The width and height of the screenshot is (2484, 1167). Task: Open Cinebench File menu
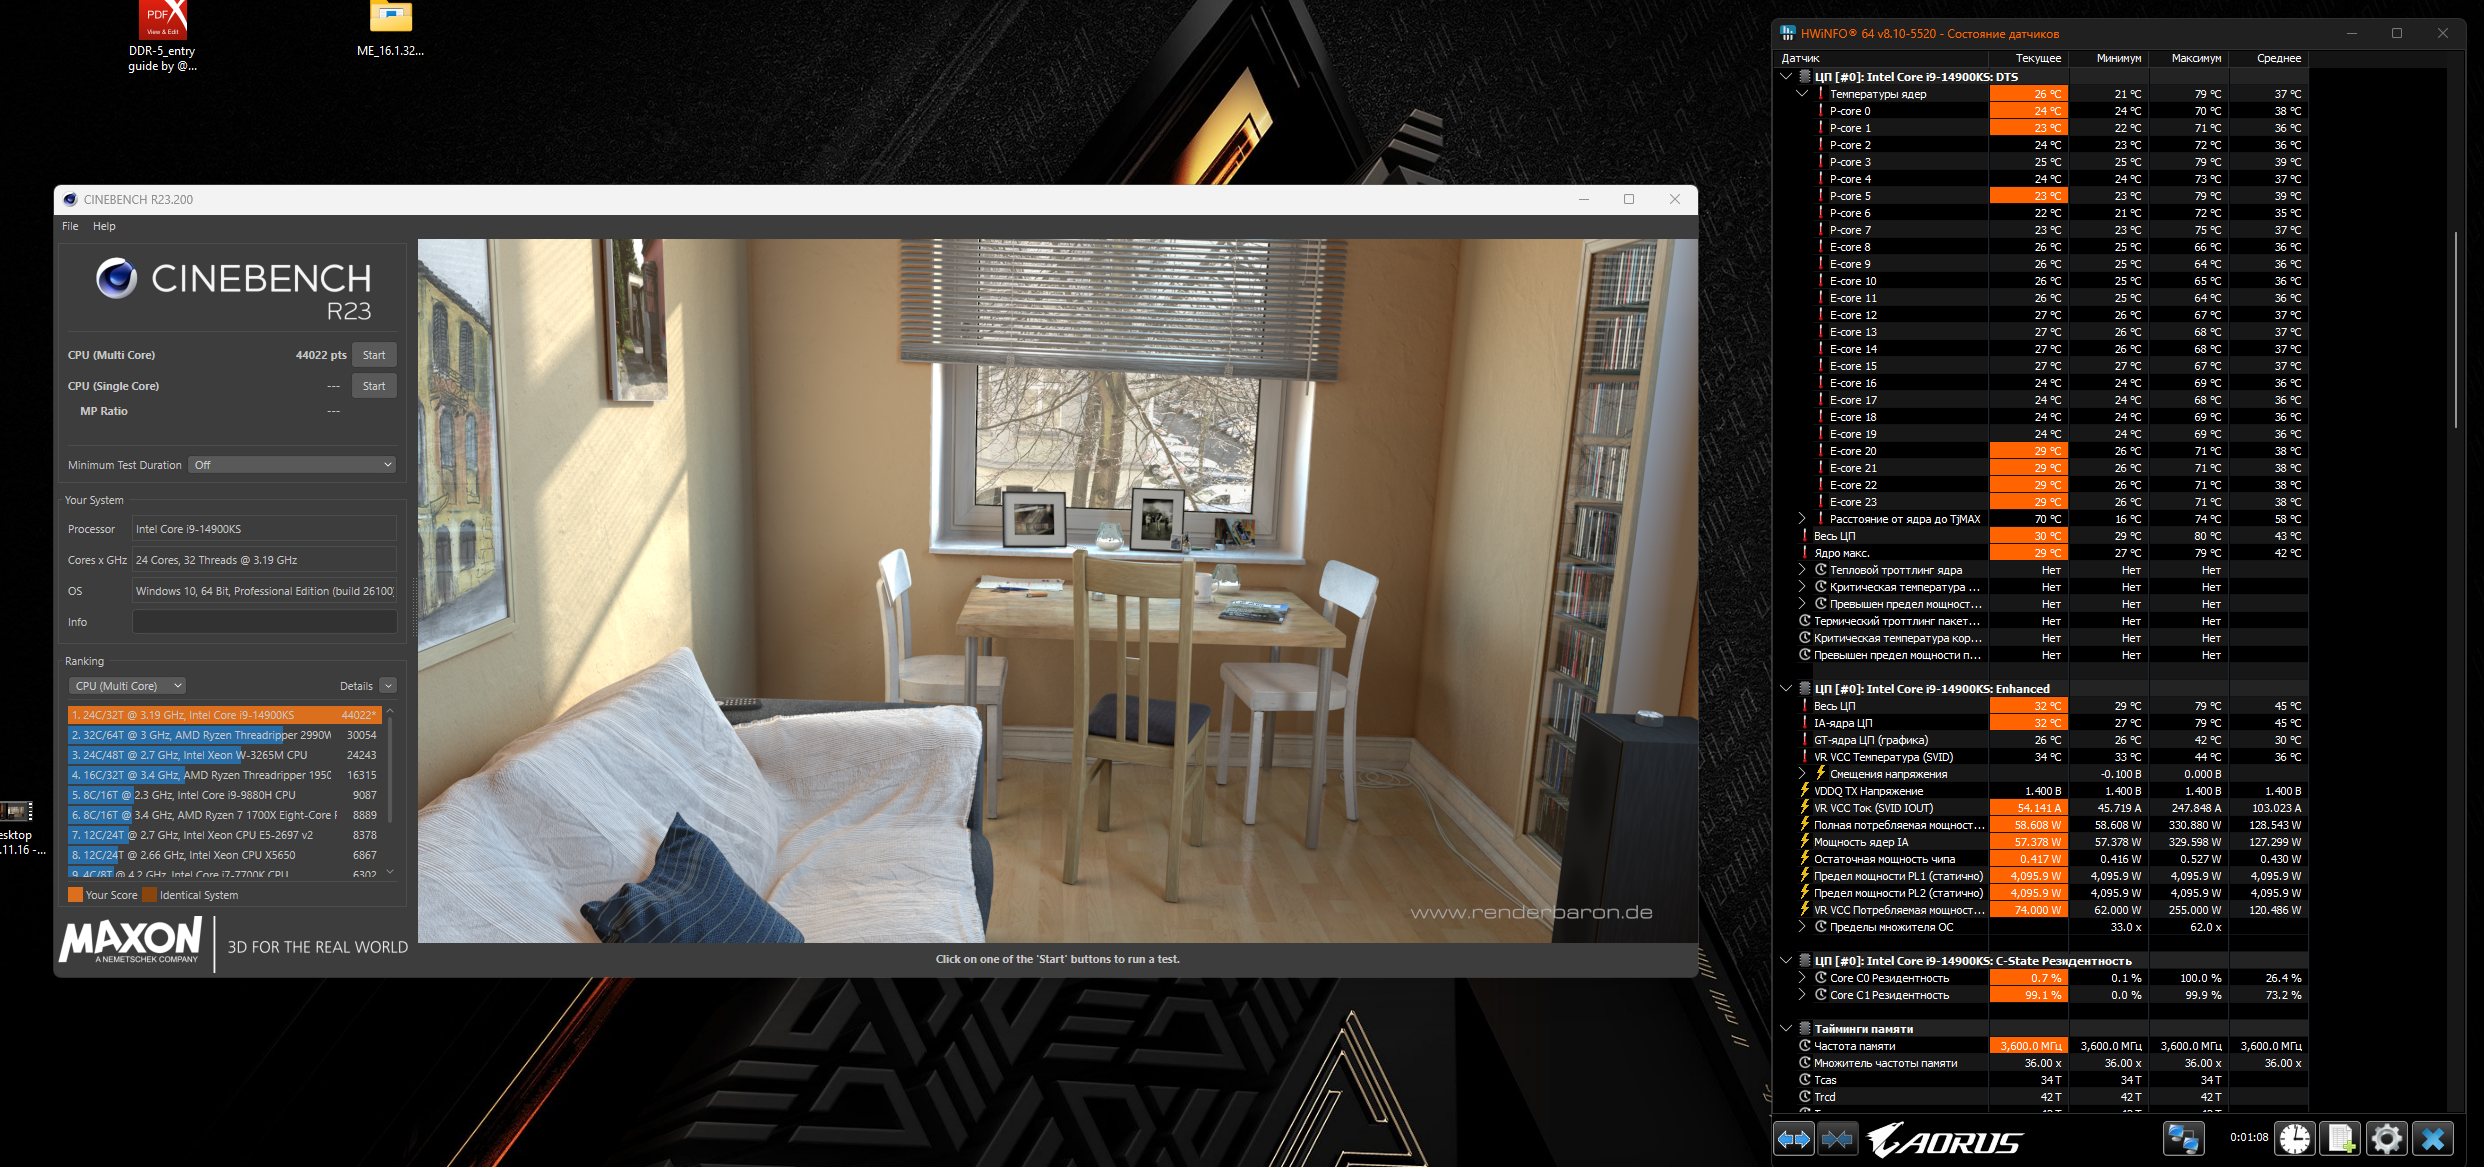tap(70, 226)
